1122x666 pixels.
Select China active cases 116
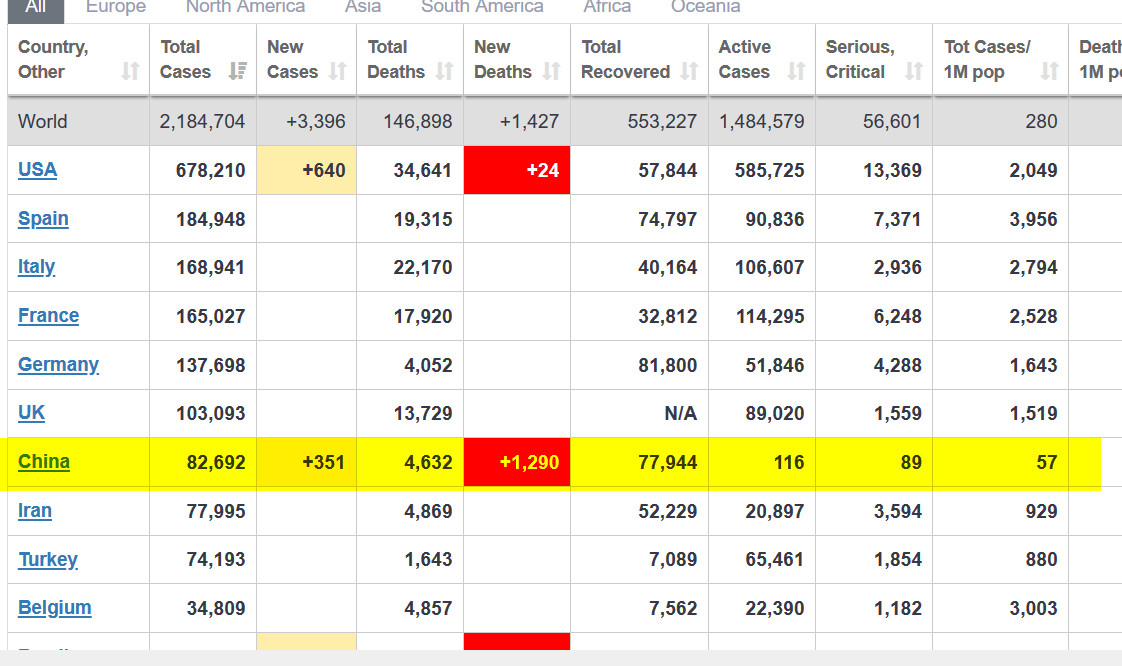coord(789,462)
